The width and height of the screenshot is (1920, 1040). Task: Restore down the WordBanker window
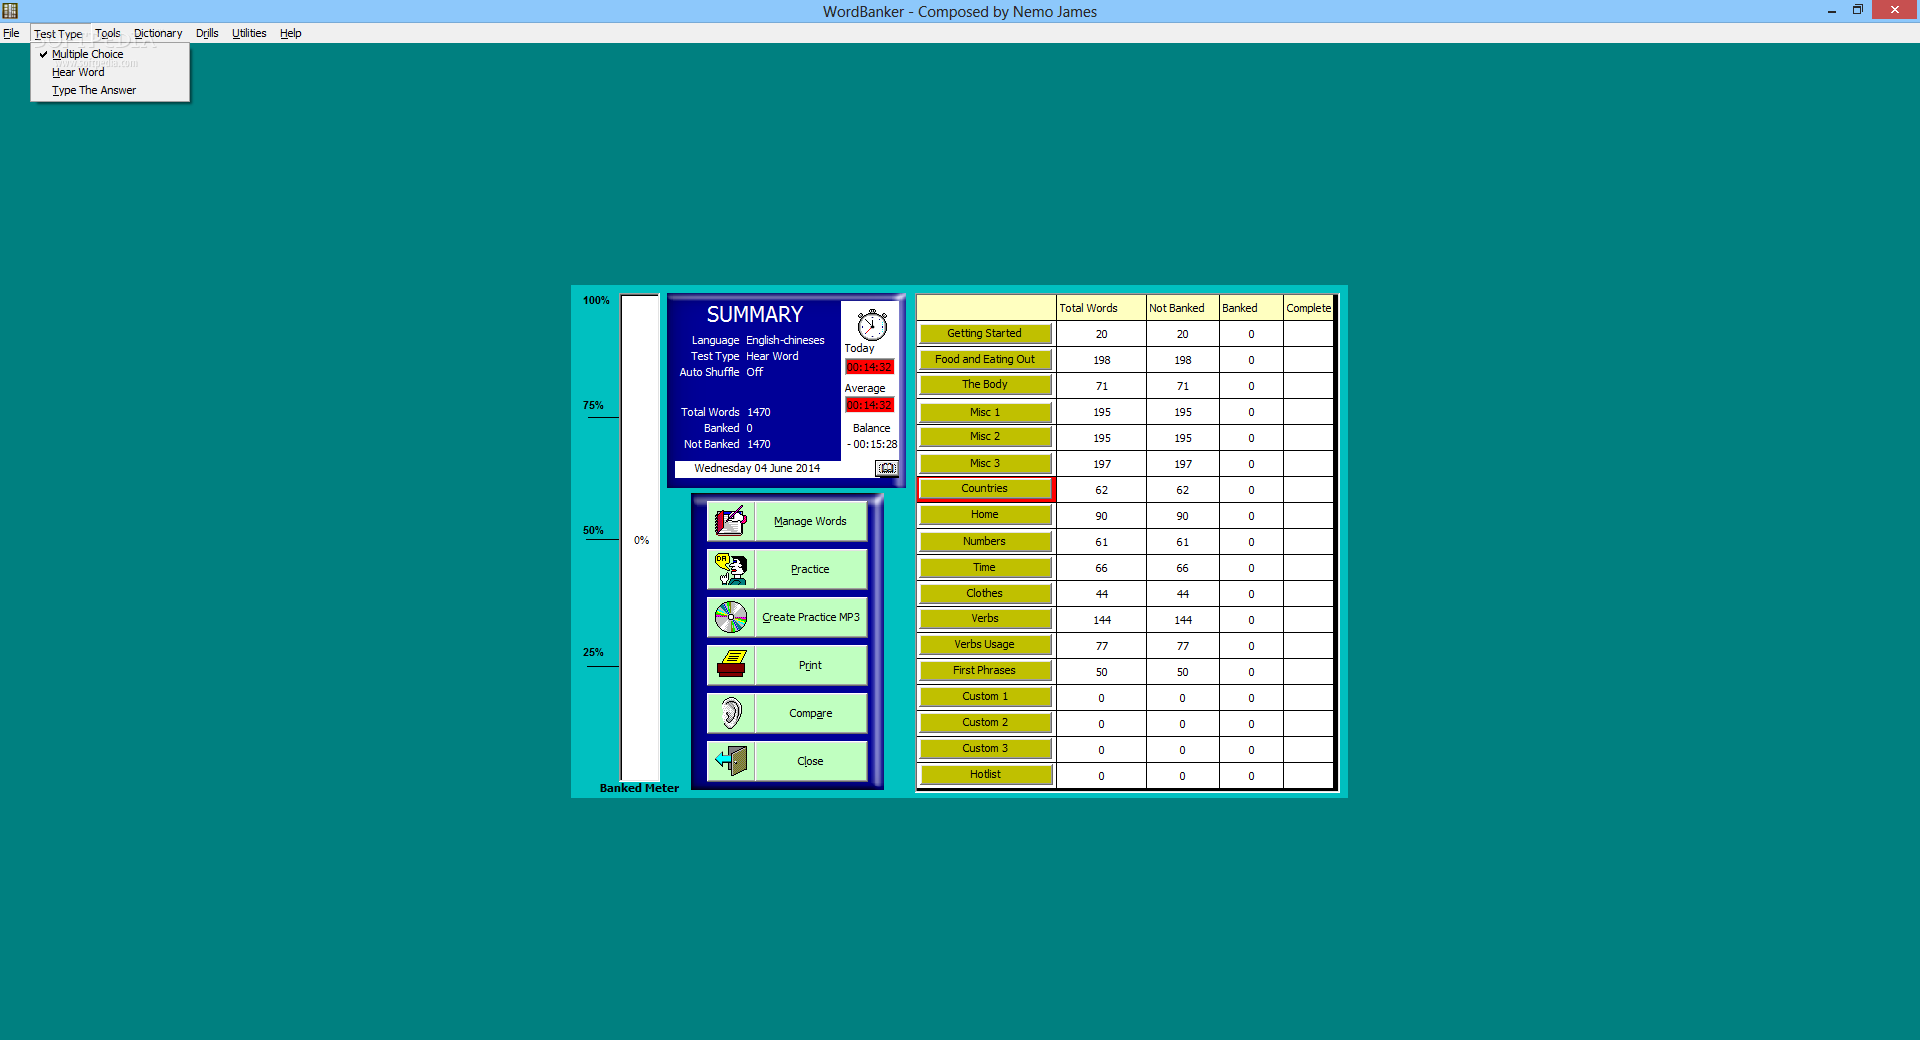(x=1858, y=10)
